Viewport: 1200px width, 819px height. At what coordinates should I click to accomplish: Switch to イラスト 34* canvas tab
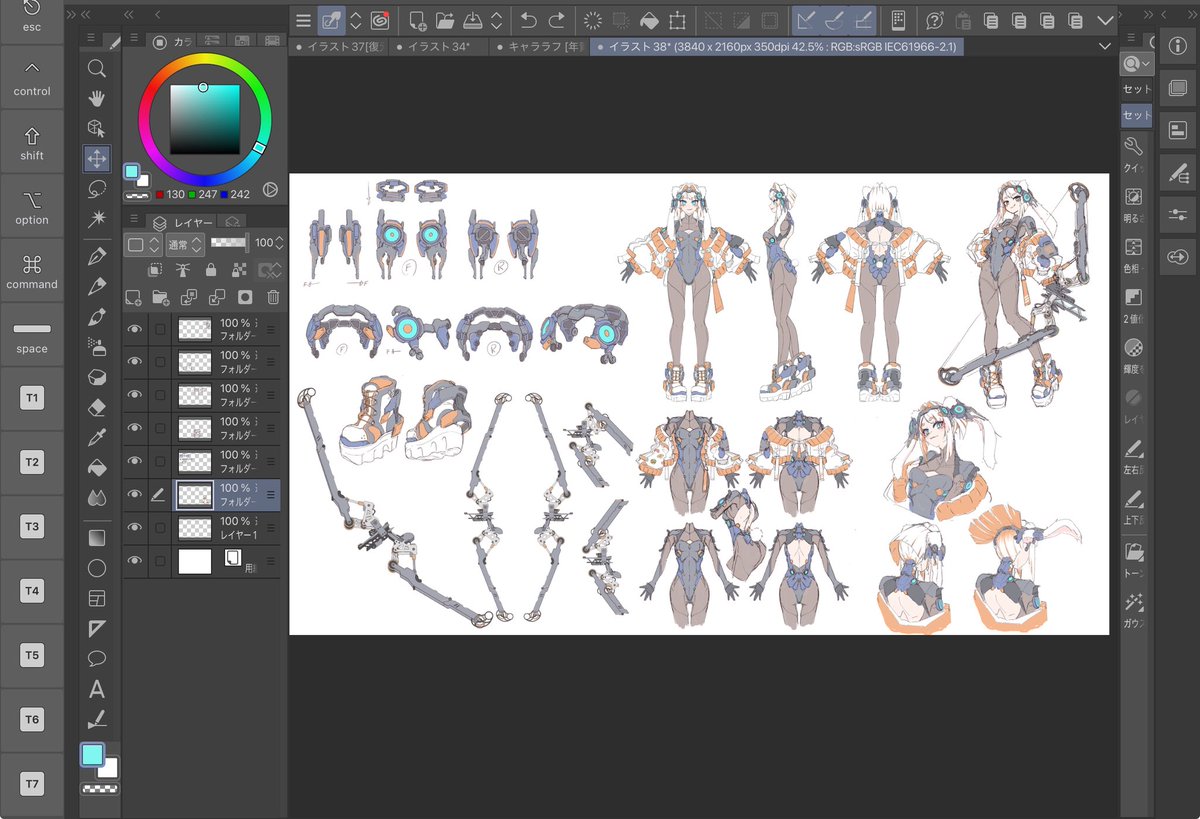click(440, 46)
